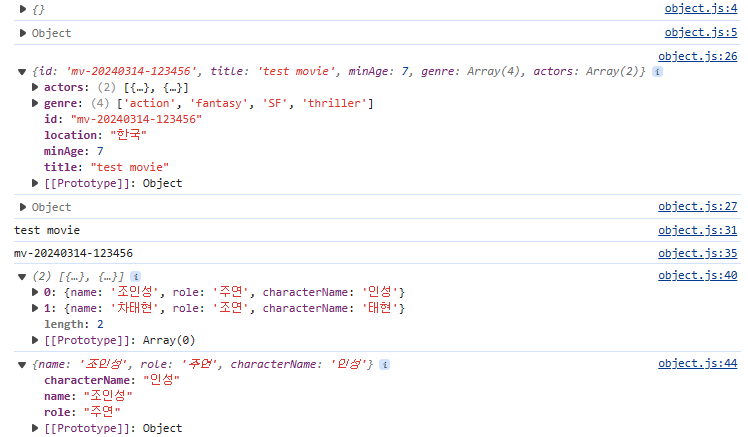
Task: Expand the Object logged at object.js:5
Action: 22,33
